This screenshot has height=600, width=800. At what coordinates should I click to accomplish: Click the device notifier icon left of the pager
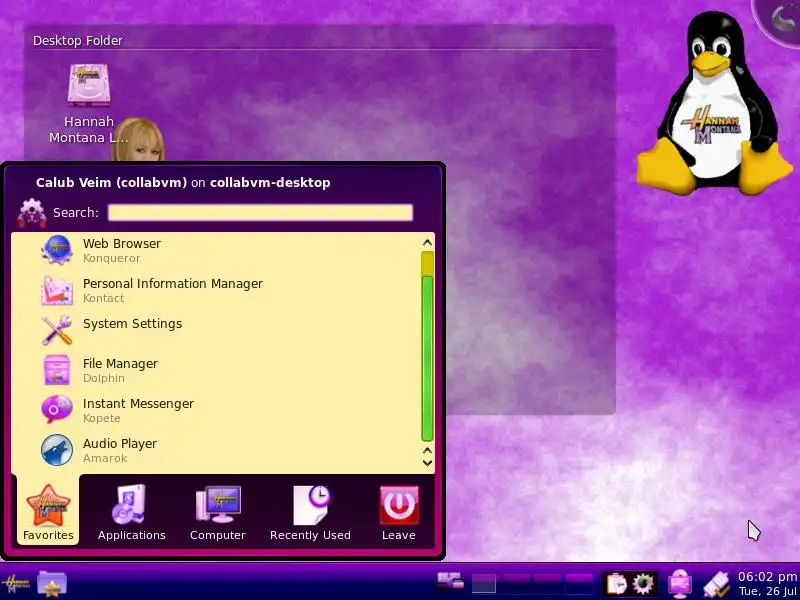[x=451, y=582]
